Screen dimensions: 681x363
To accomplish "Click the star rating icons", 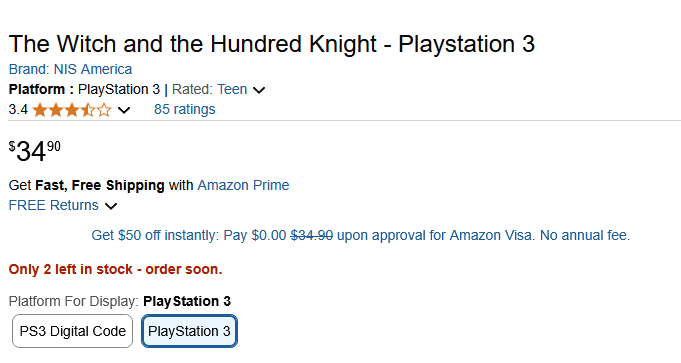I will tap(72, 110).
